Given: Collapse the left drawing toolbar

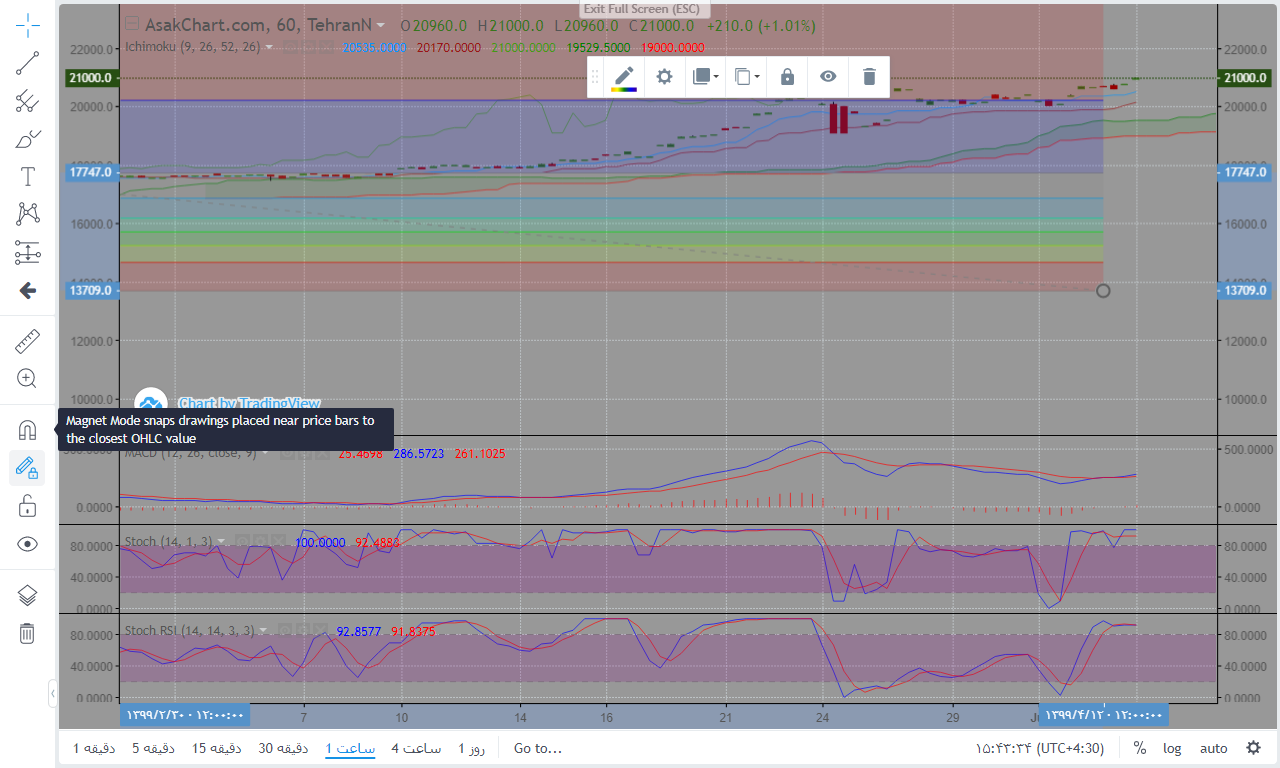Looking at the screenshot, I should click(53, 692).
